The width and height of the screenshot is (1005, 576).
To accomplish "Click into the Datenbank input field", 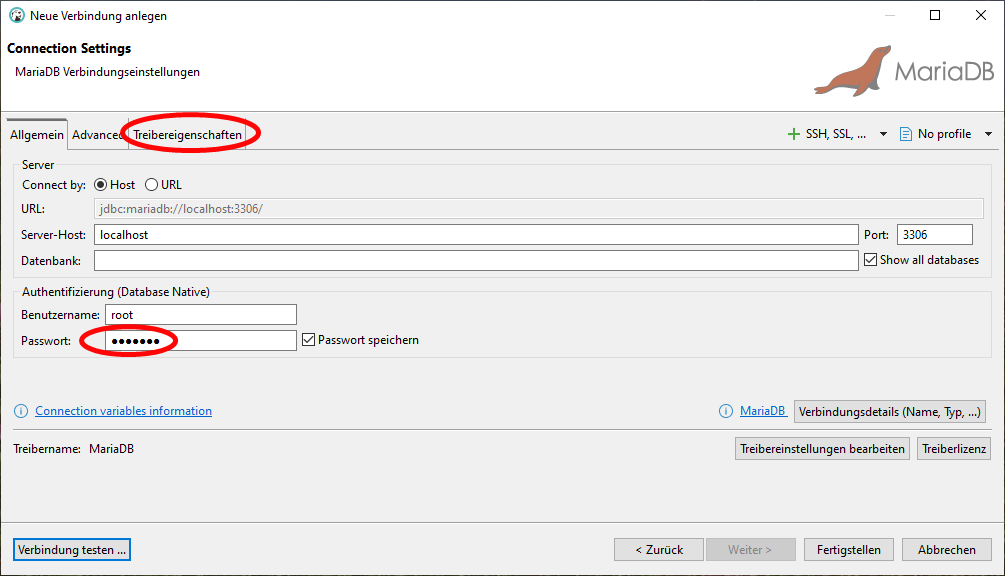I will coord(476,260).
